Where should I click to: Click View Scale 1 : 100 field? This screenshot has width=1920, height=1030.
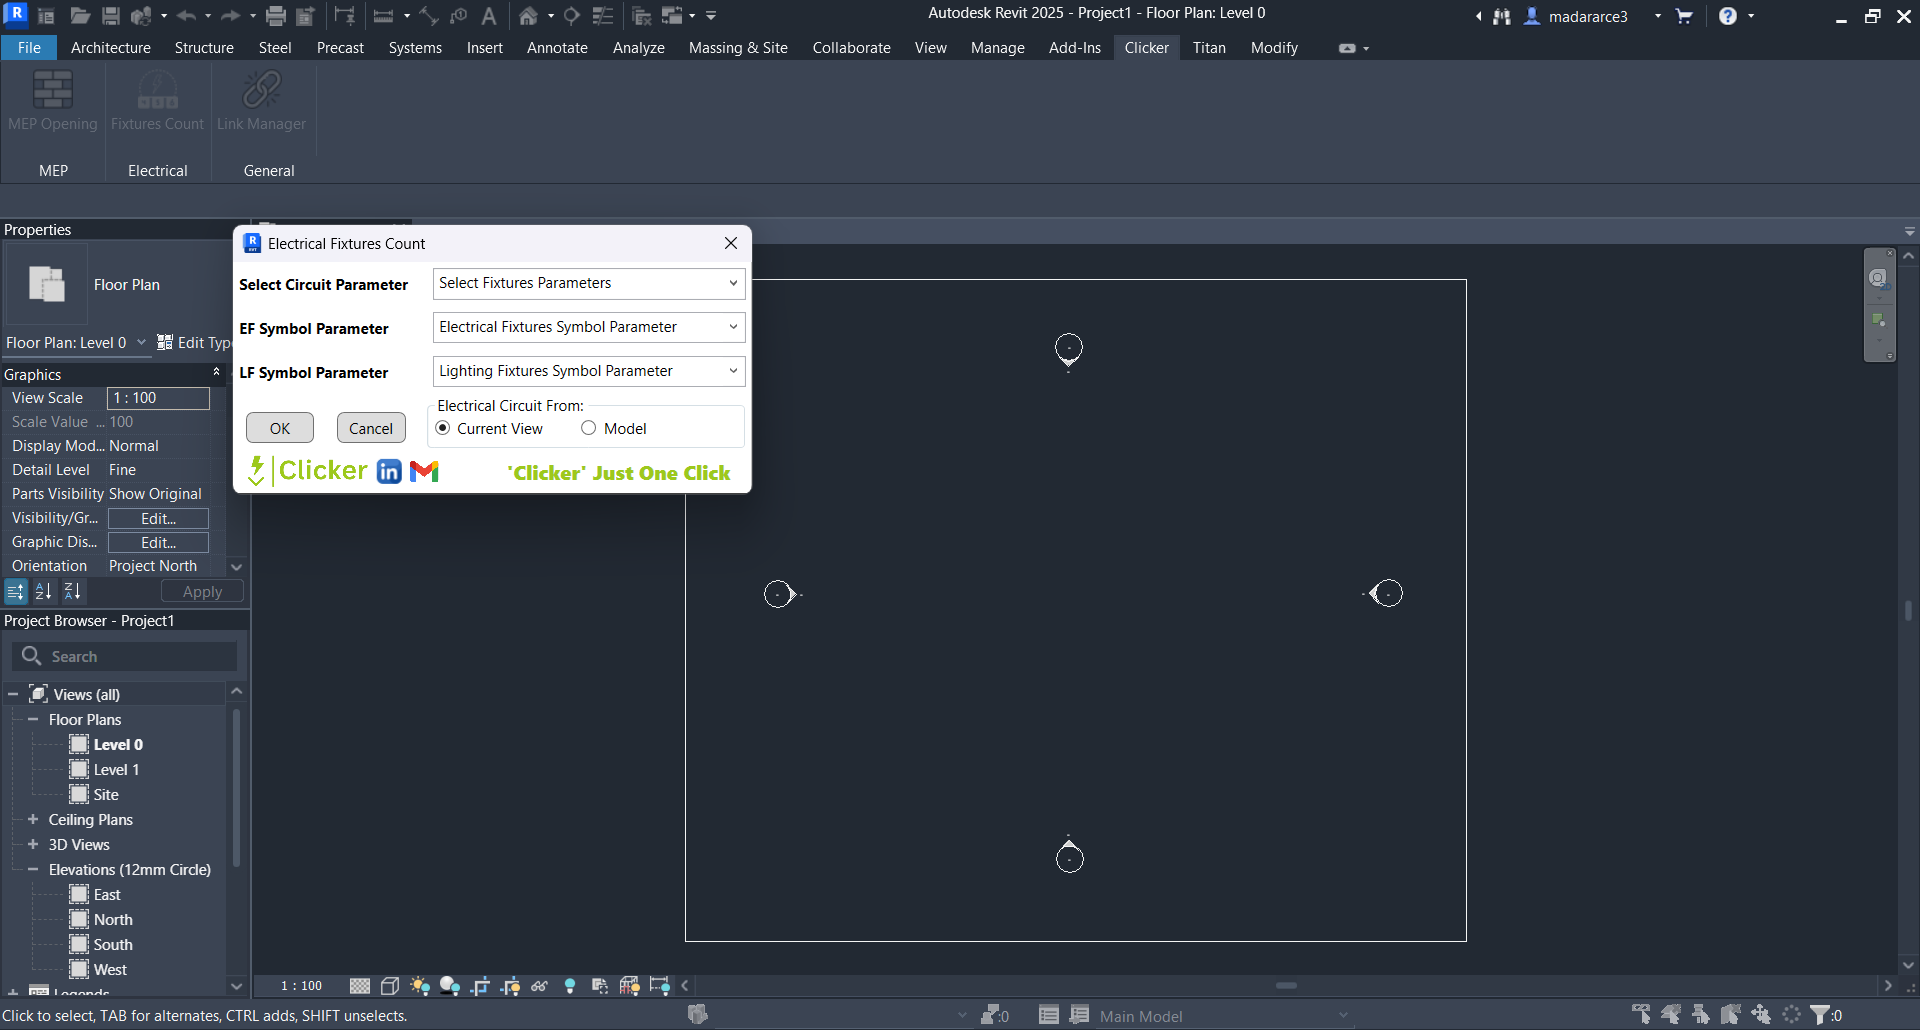[x=158, y=398]
